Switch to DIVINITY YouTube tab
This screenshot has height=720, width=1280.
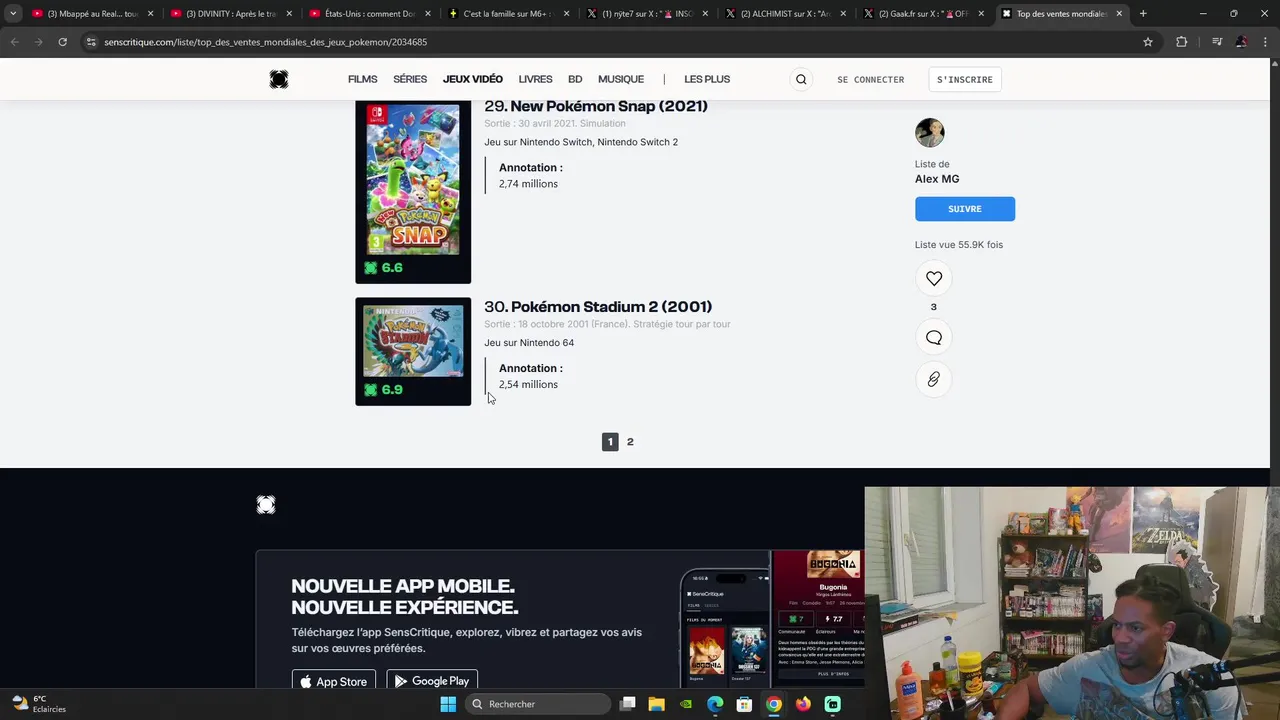click(x=229, y=14)
